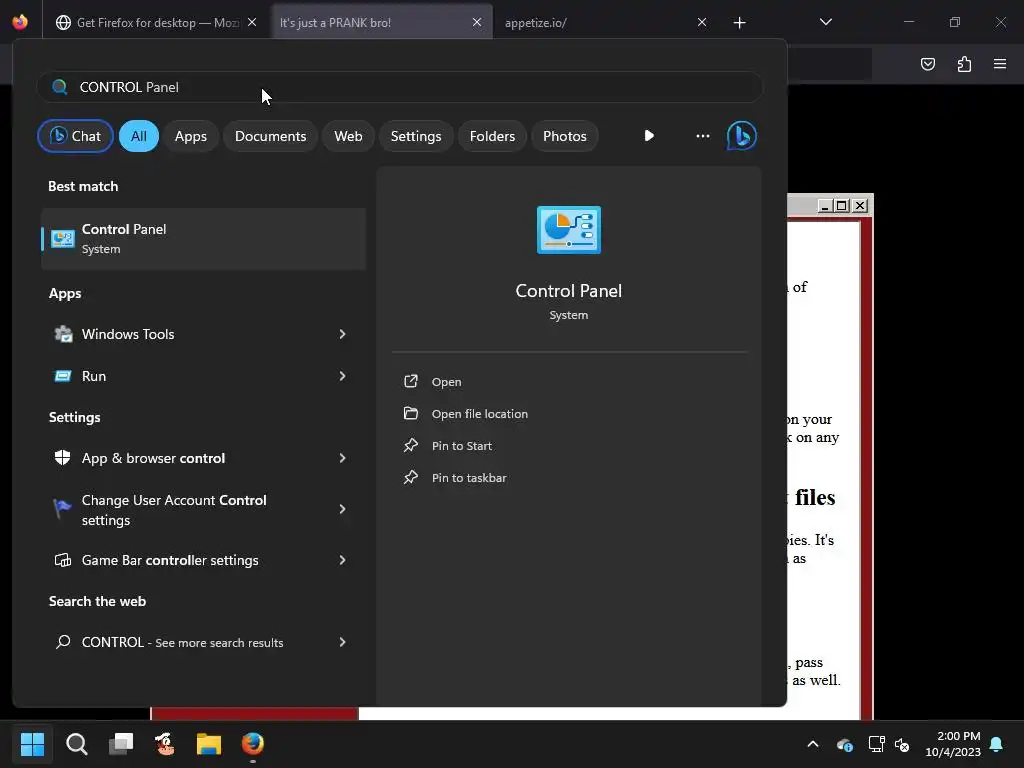Switch to Documents filter
Image resolution: width=1024 pixels, height=768 pixels.
click(270, 136)
